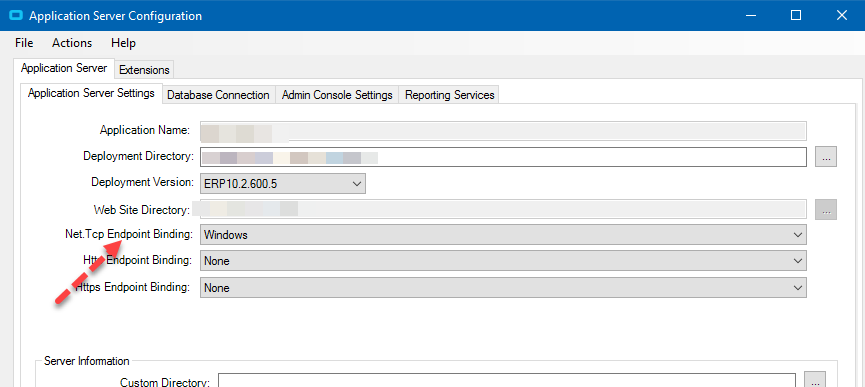Open the Database Connection tab
The width and height of the screenshot is (865, 387).
point(218,95)
